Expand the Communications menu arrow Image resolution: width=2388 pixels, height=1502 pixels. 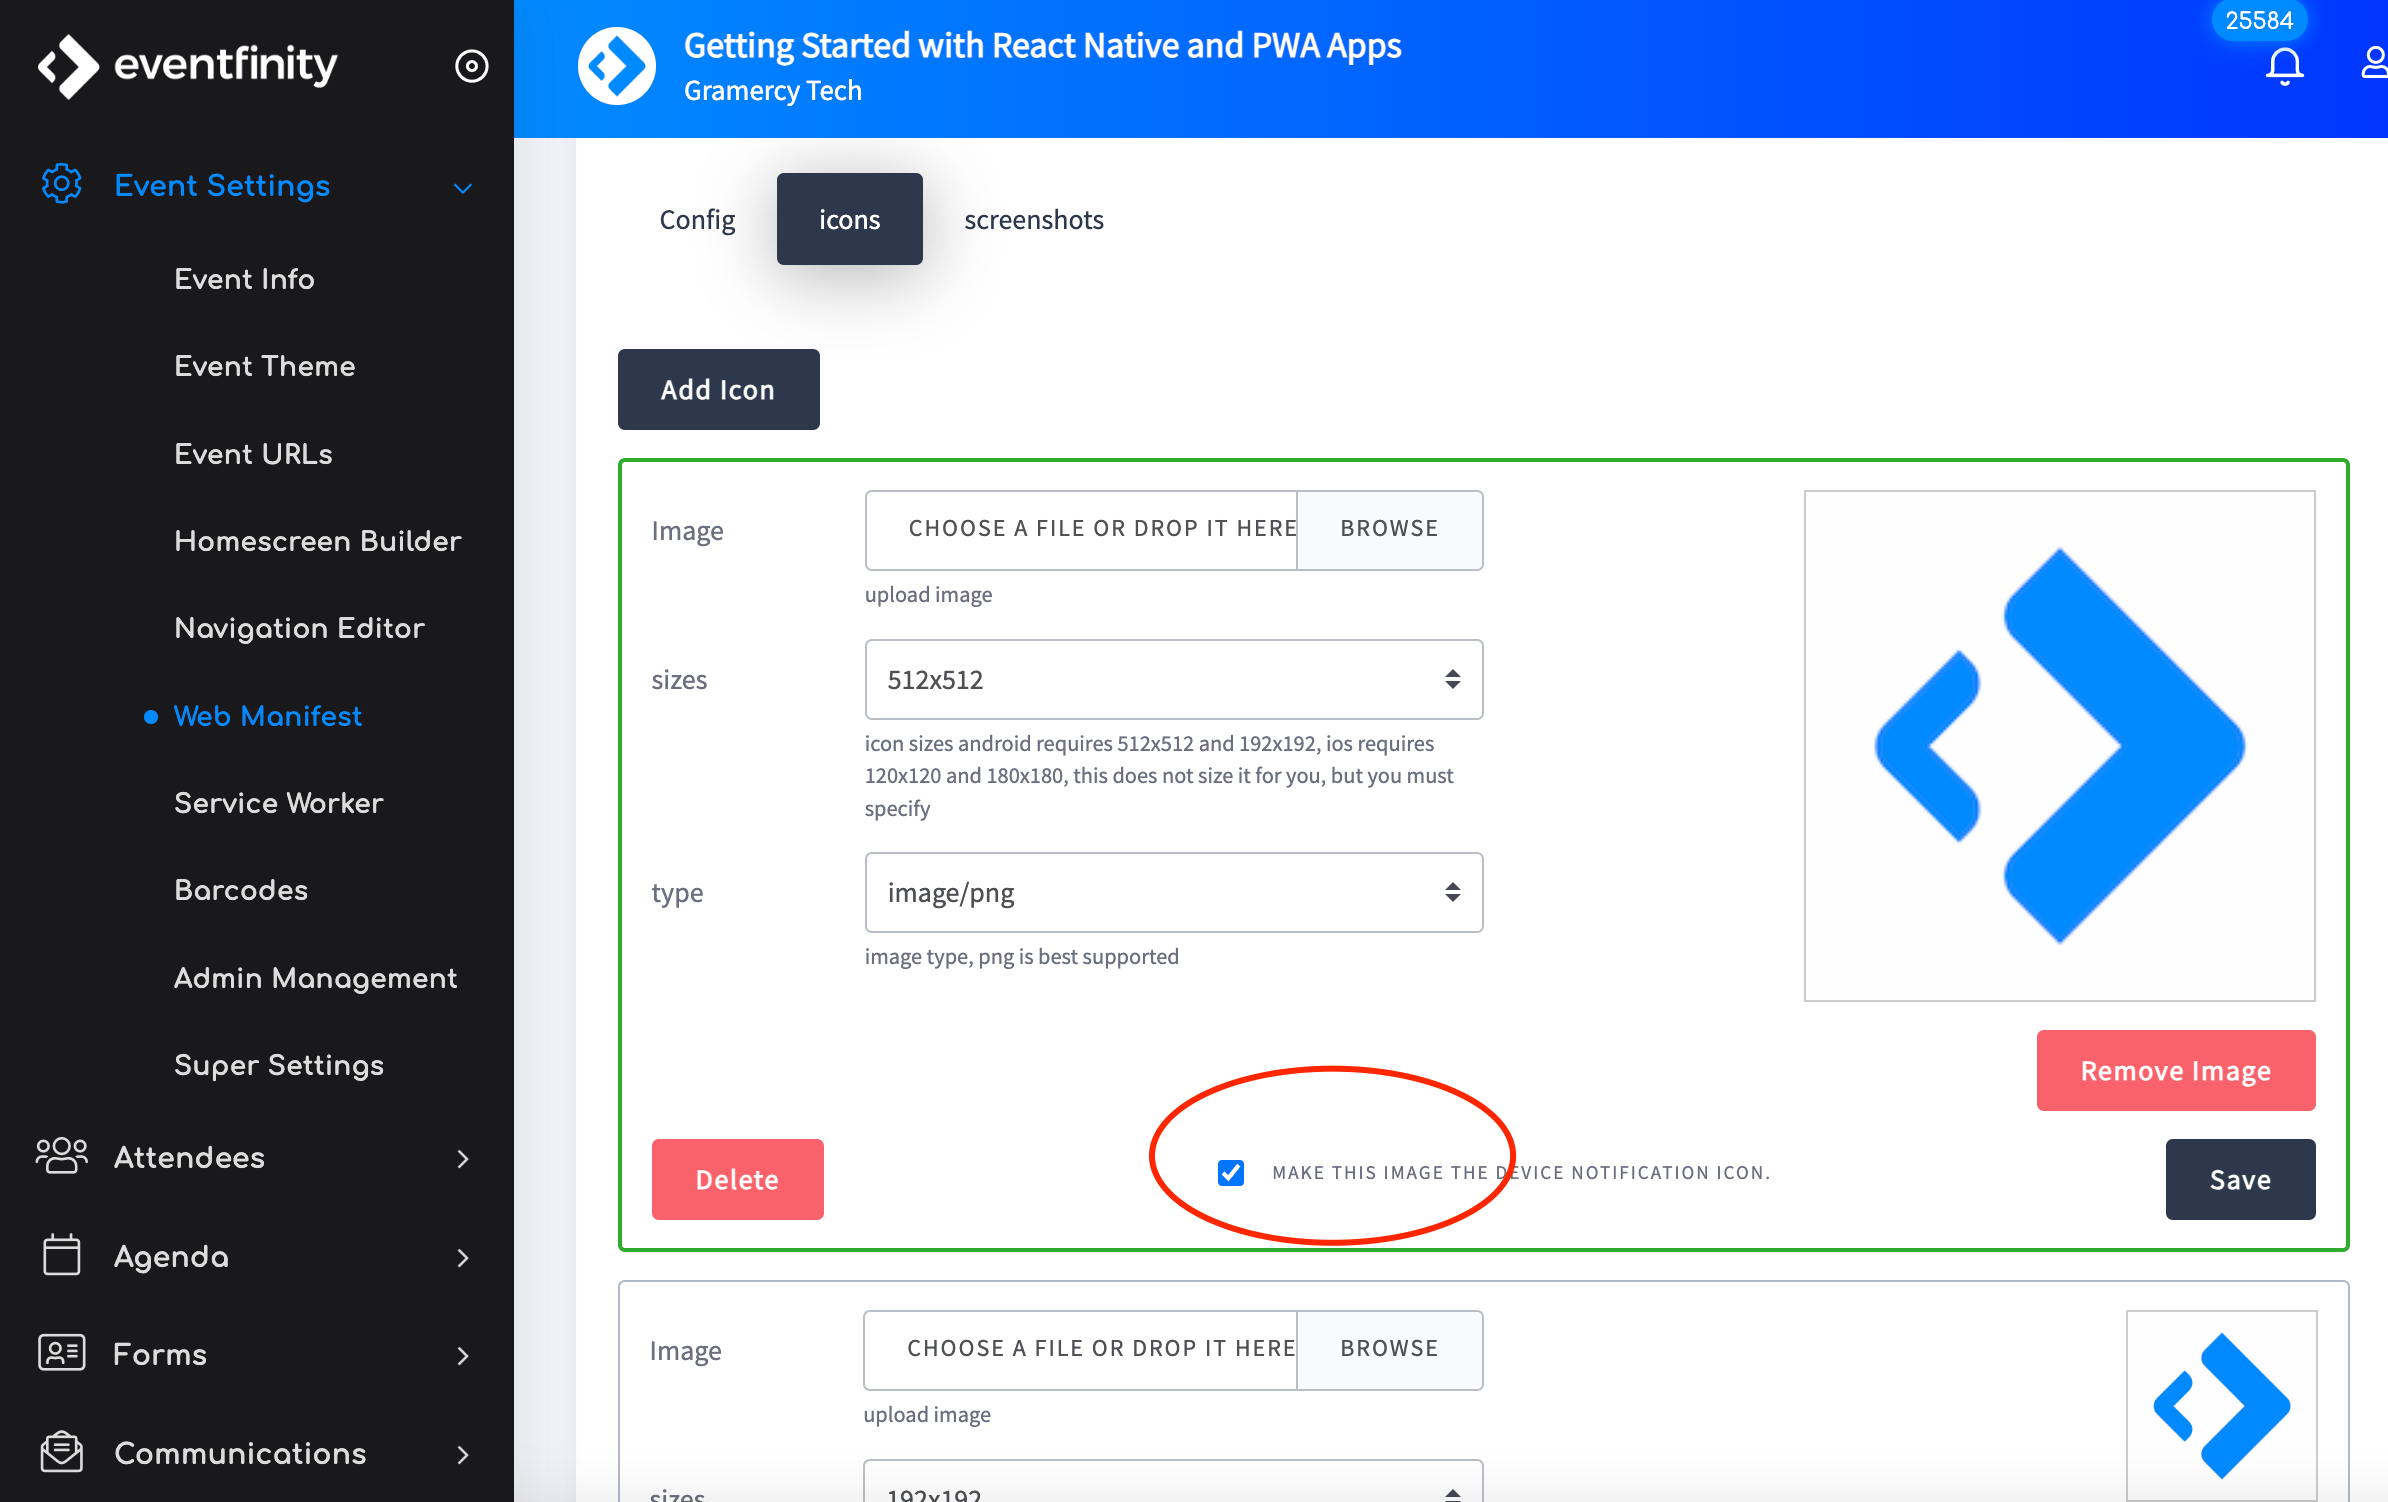coord(462,1454)
